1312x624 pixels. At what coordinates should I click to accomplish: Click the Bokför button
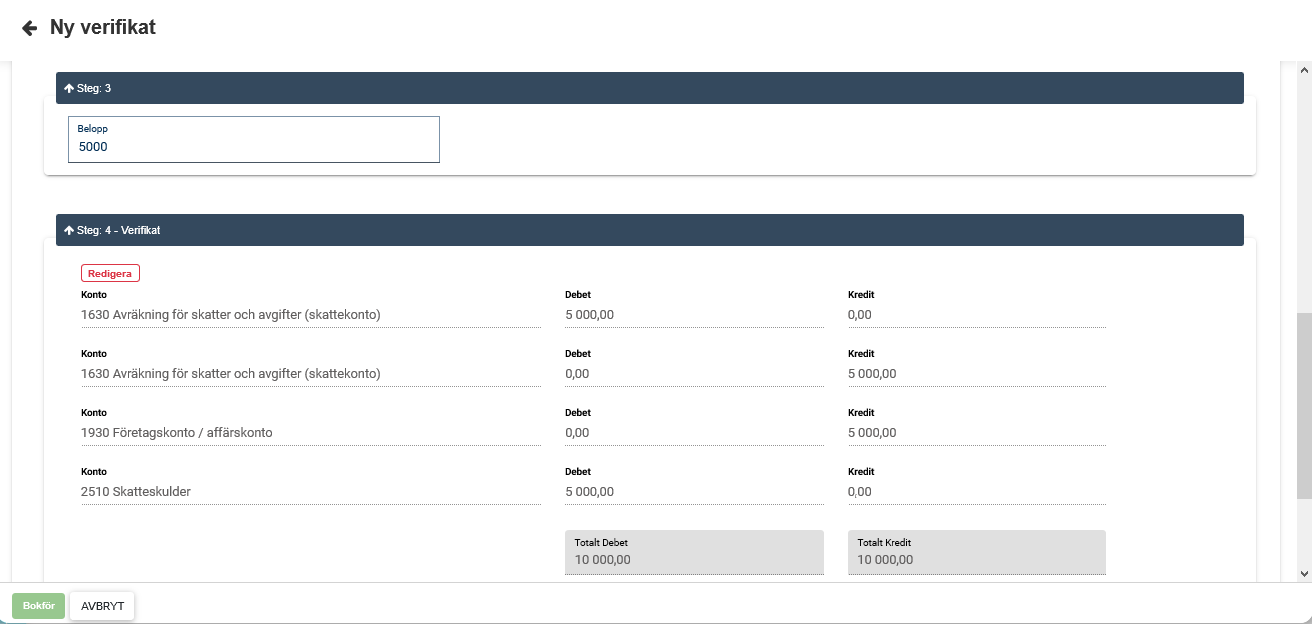38,606
